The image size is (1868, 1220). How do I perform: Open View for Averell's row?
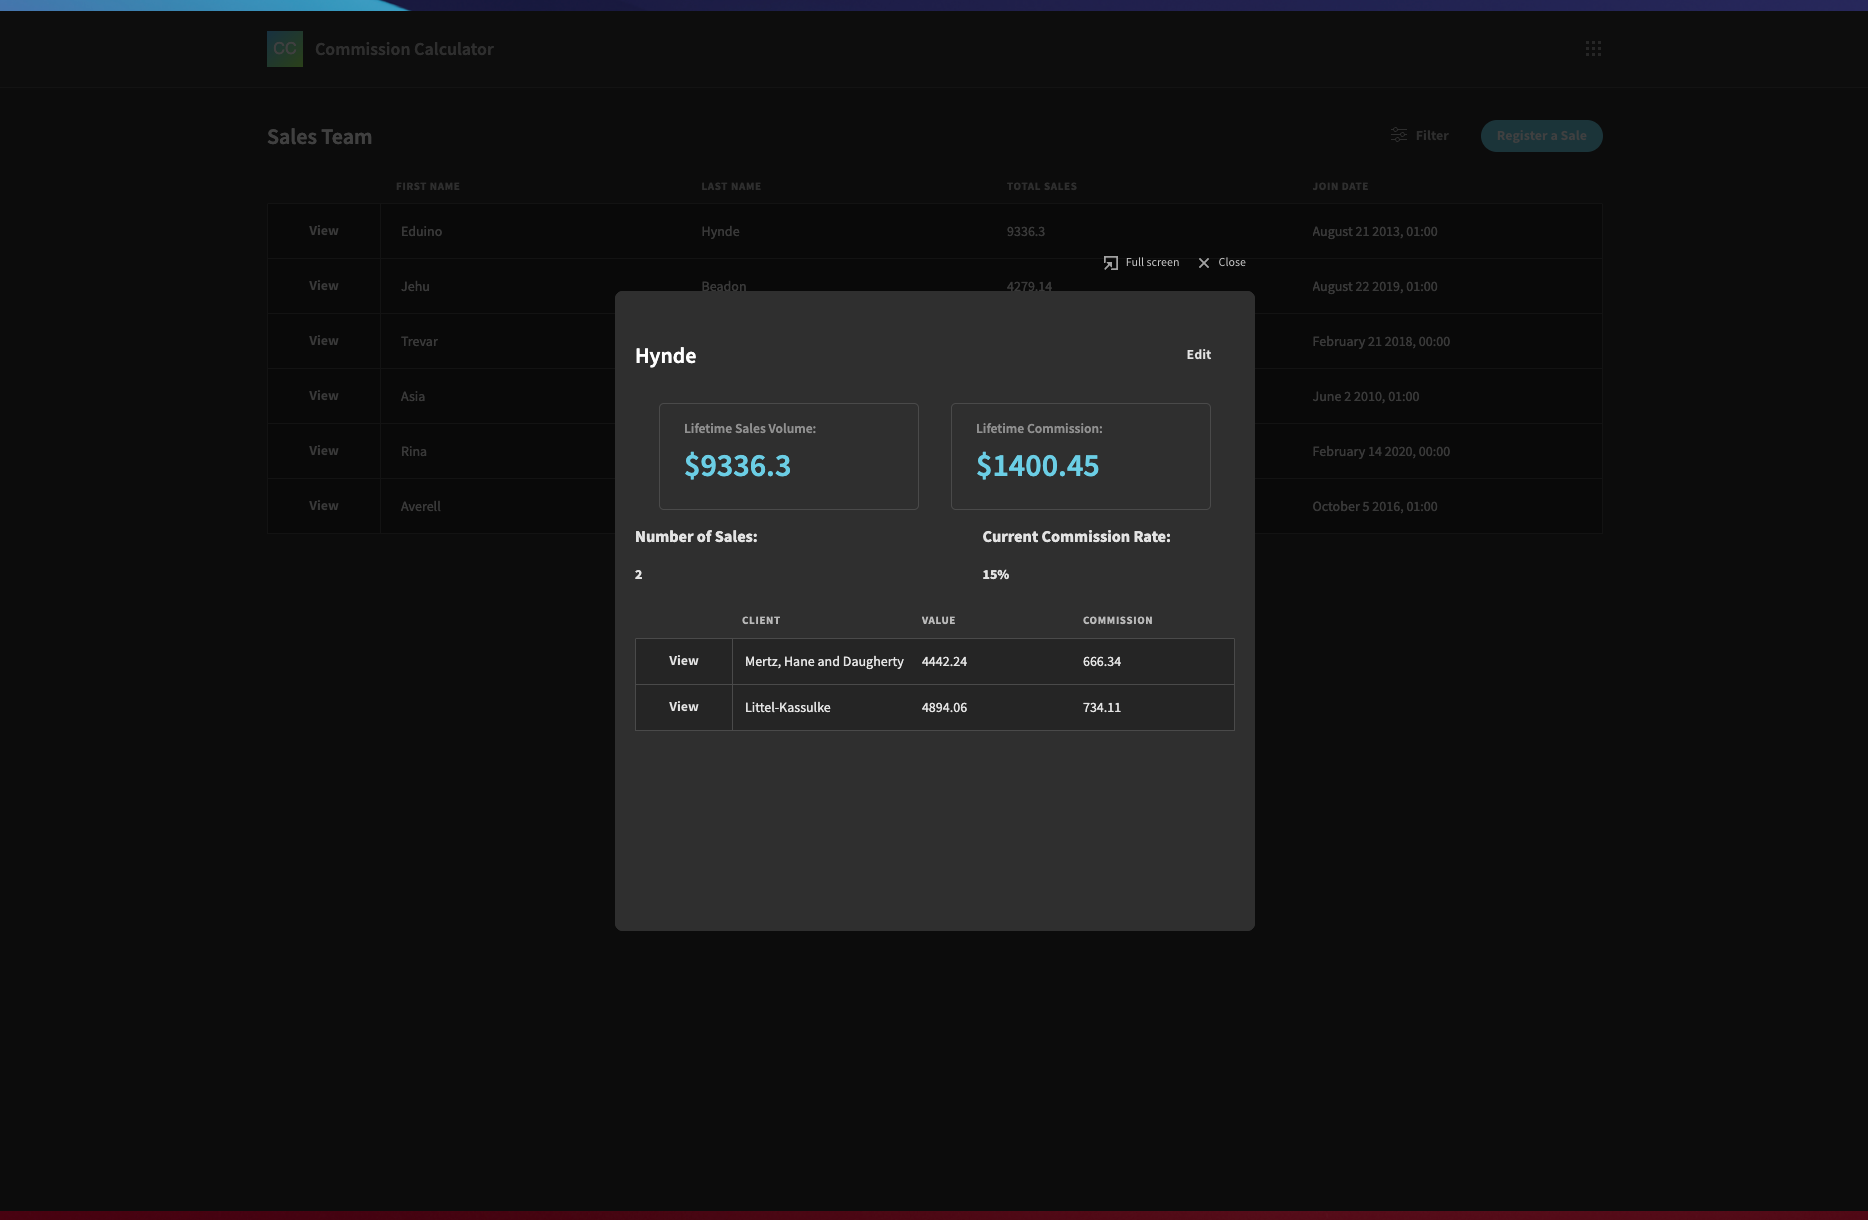click(x=323, y=506)
